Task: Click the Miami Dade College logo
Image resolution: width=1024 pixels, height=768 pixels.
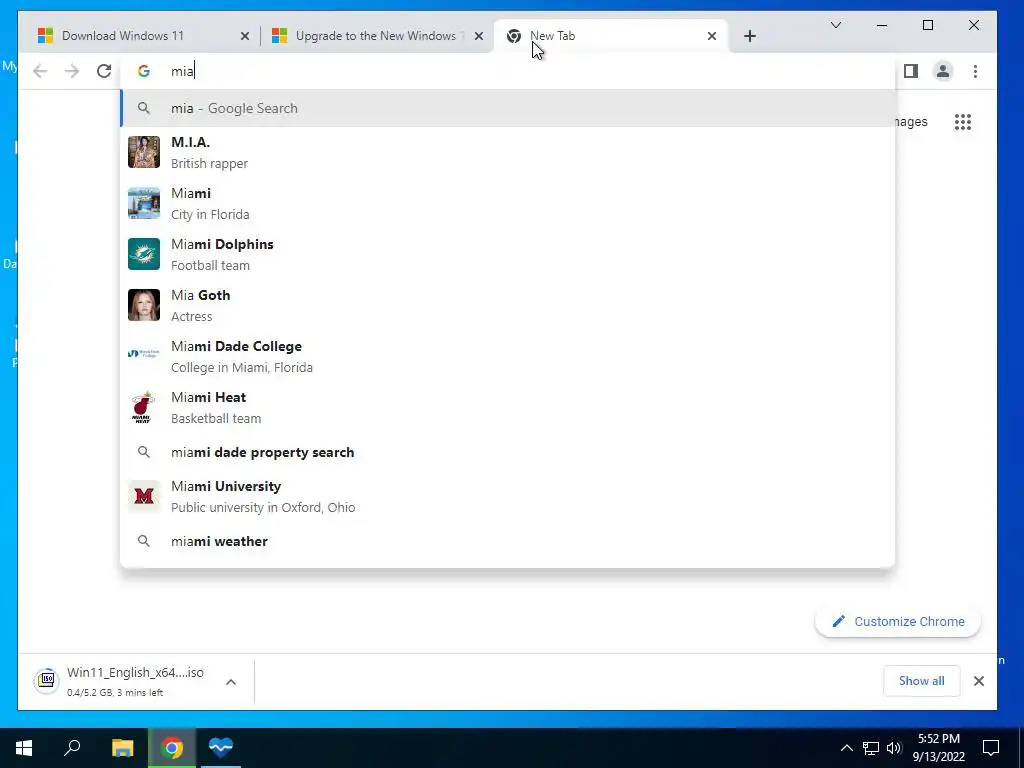Action: 144,353
